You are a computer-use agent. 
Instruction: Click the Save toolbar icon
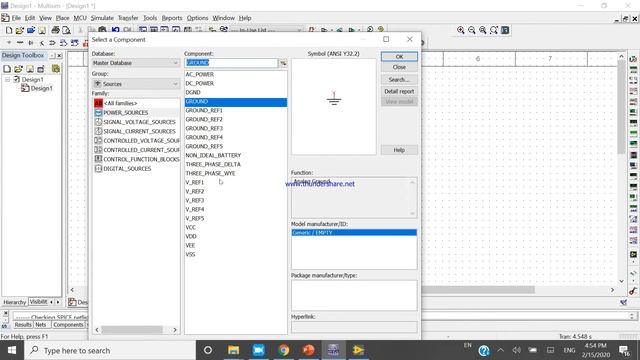42,30
